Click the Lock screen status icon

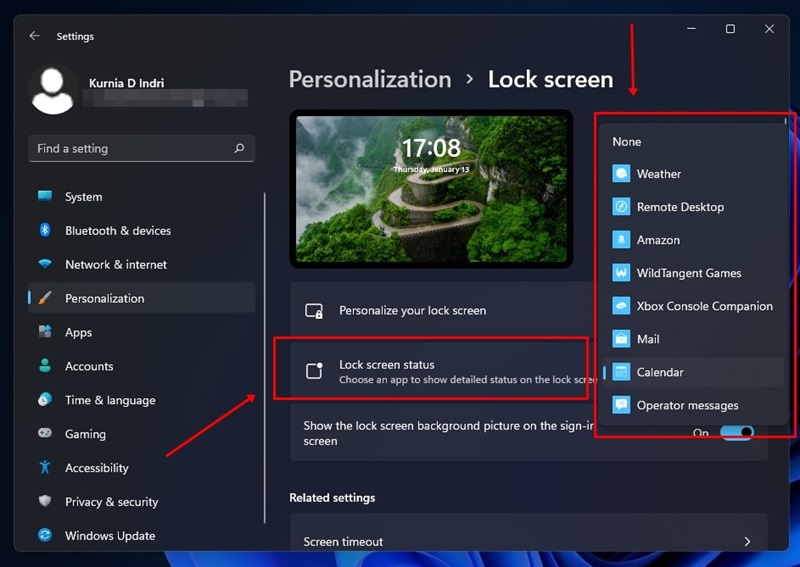pyautogui.click(x=314, y=371)
